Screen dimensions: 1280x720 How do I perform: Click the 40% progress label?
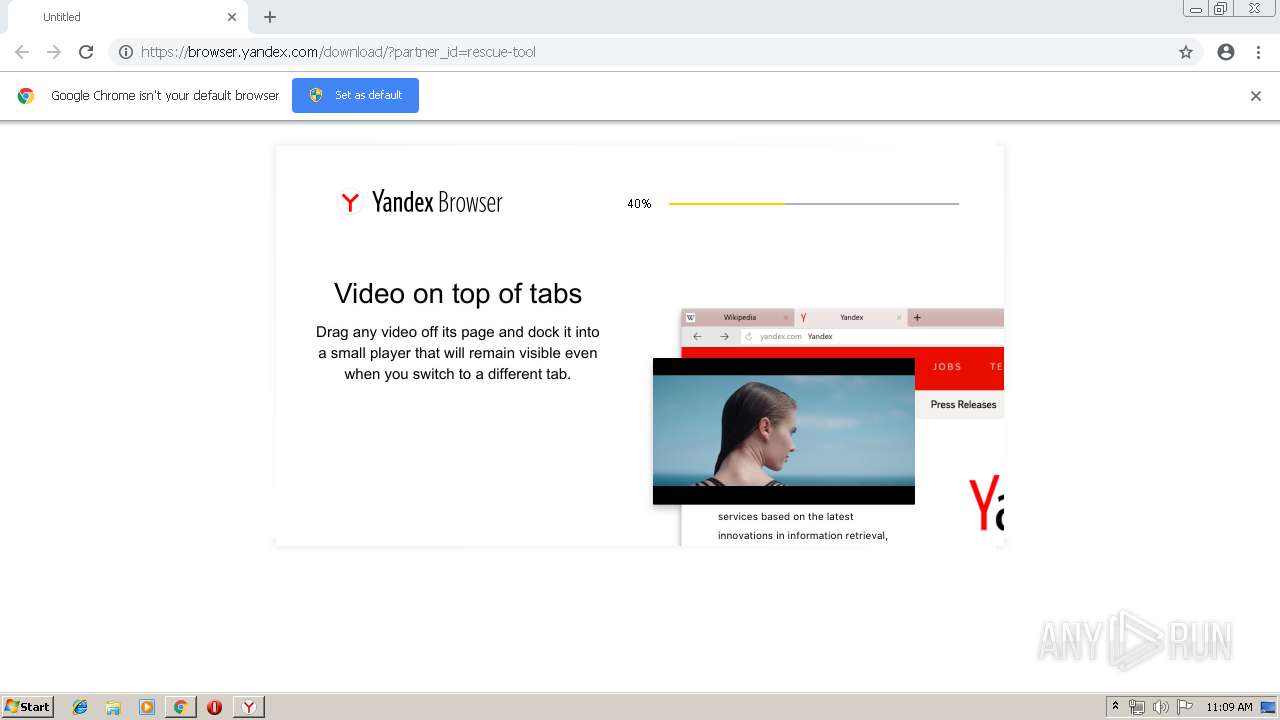point(639,204)
